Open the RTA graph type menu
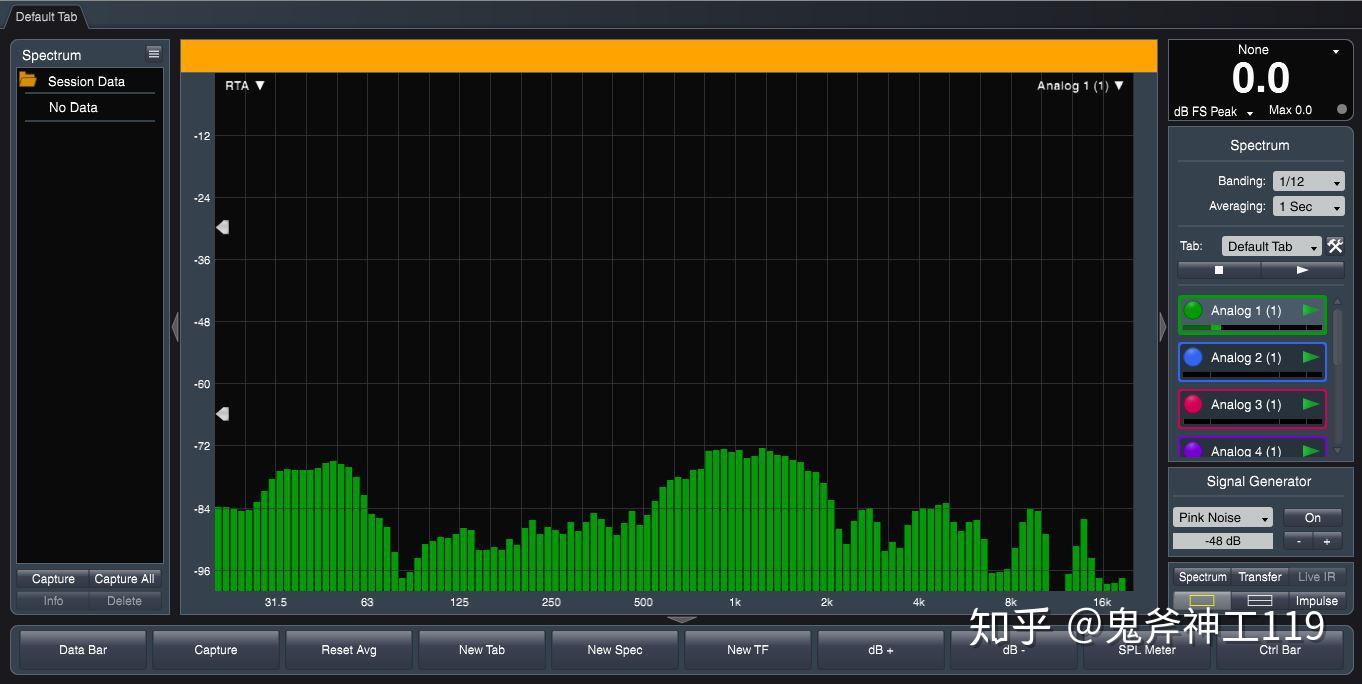The image size is (1362, 684). coord(245,86)
